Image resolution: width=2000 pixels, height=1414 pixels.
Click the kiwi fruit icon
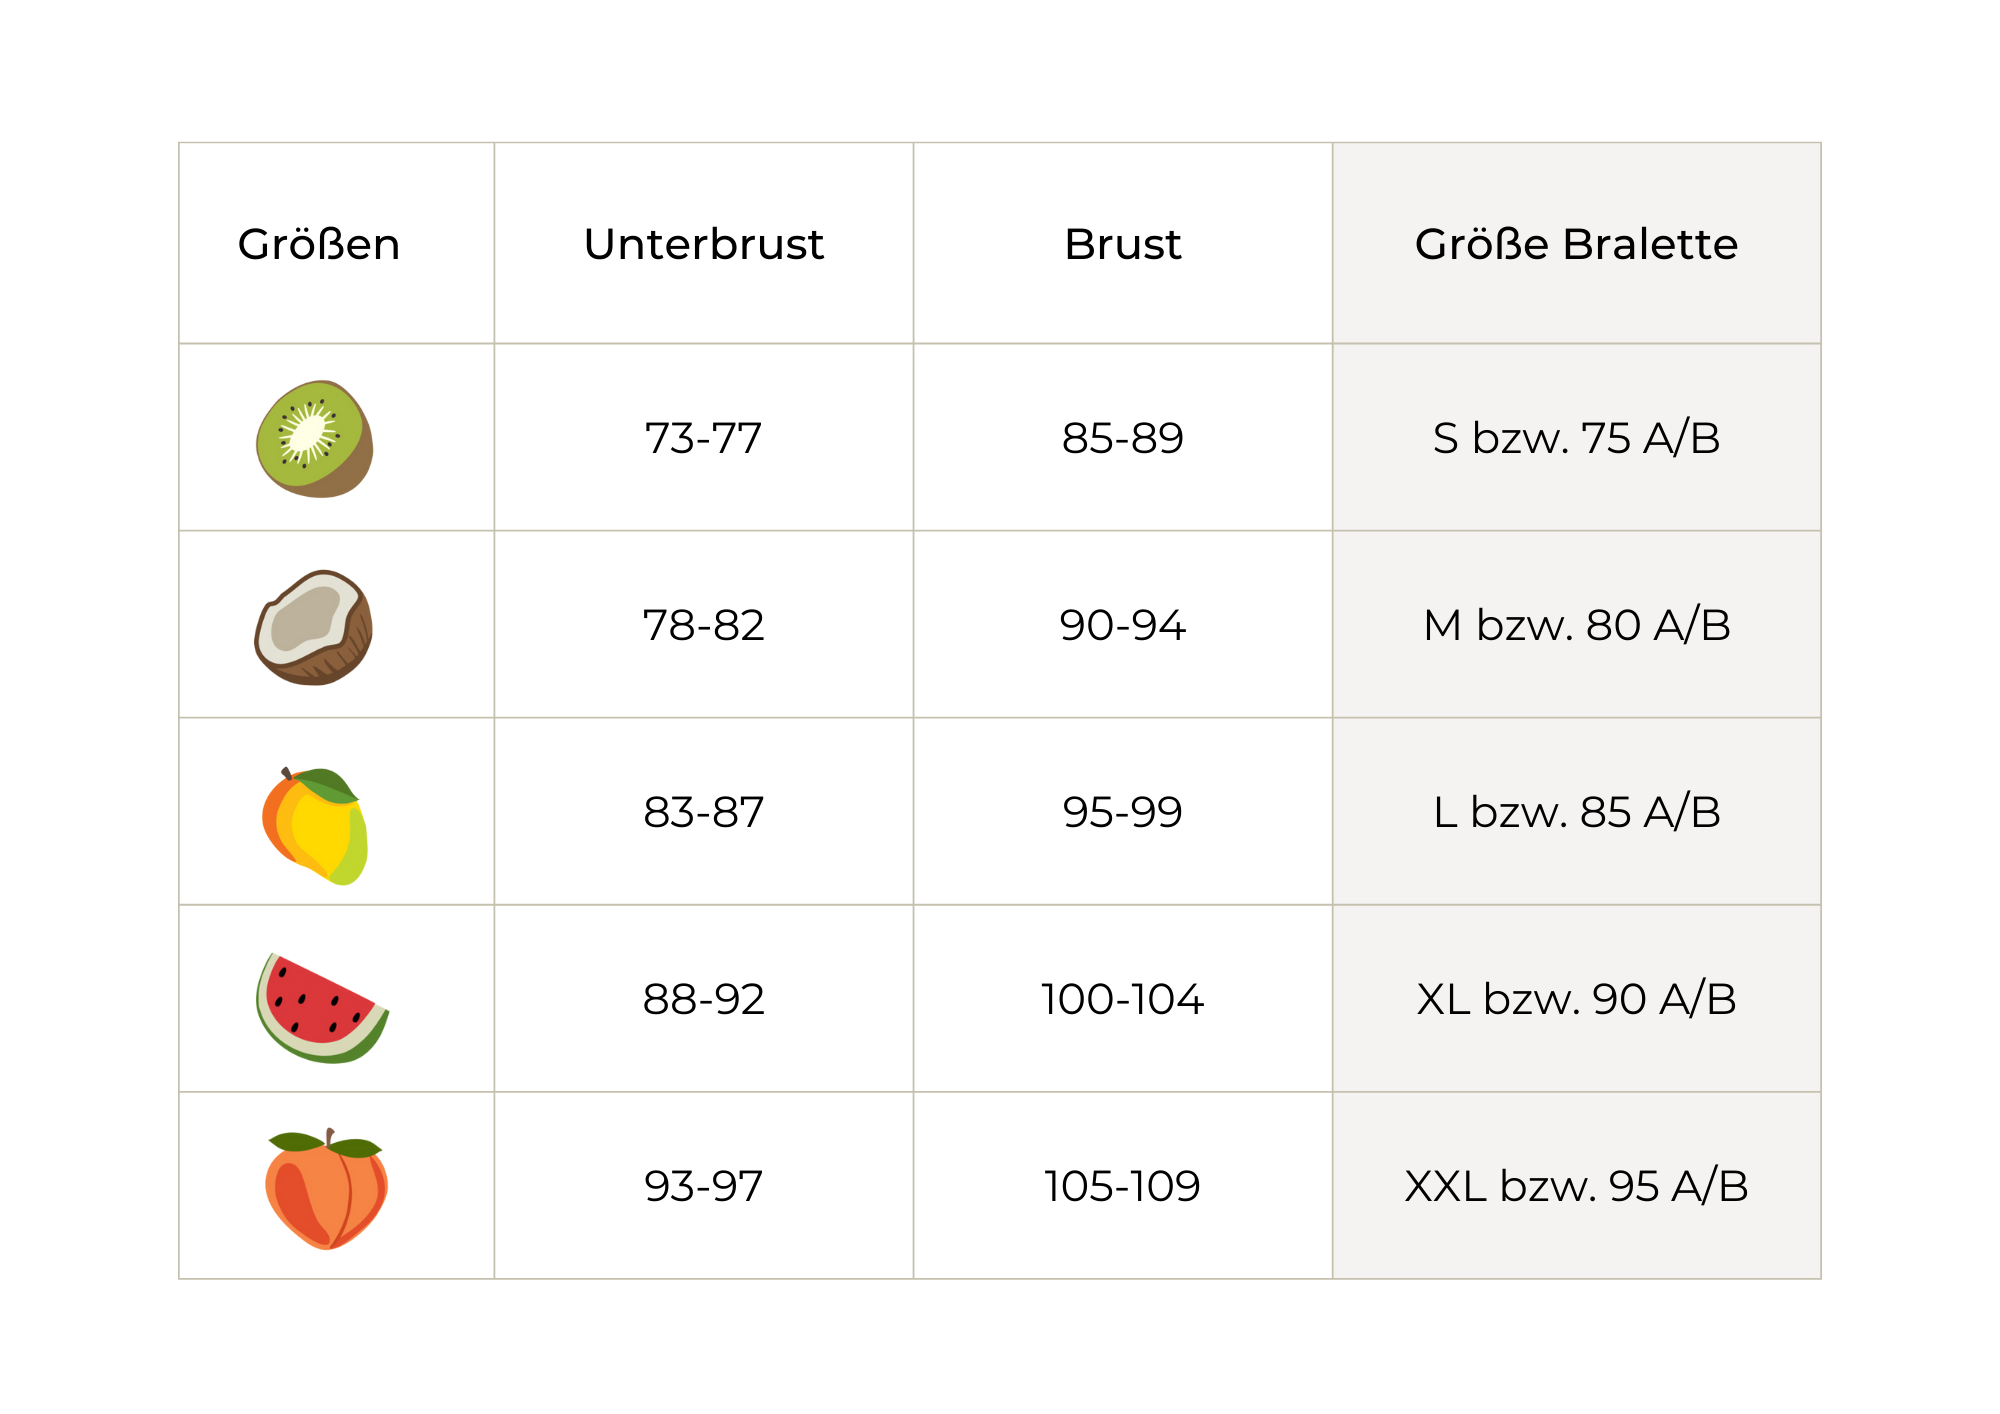pyautogui.click(x=315, y=439)
